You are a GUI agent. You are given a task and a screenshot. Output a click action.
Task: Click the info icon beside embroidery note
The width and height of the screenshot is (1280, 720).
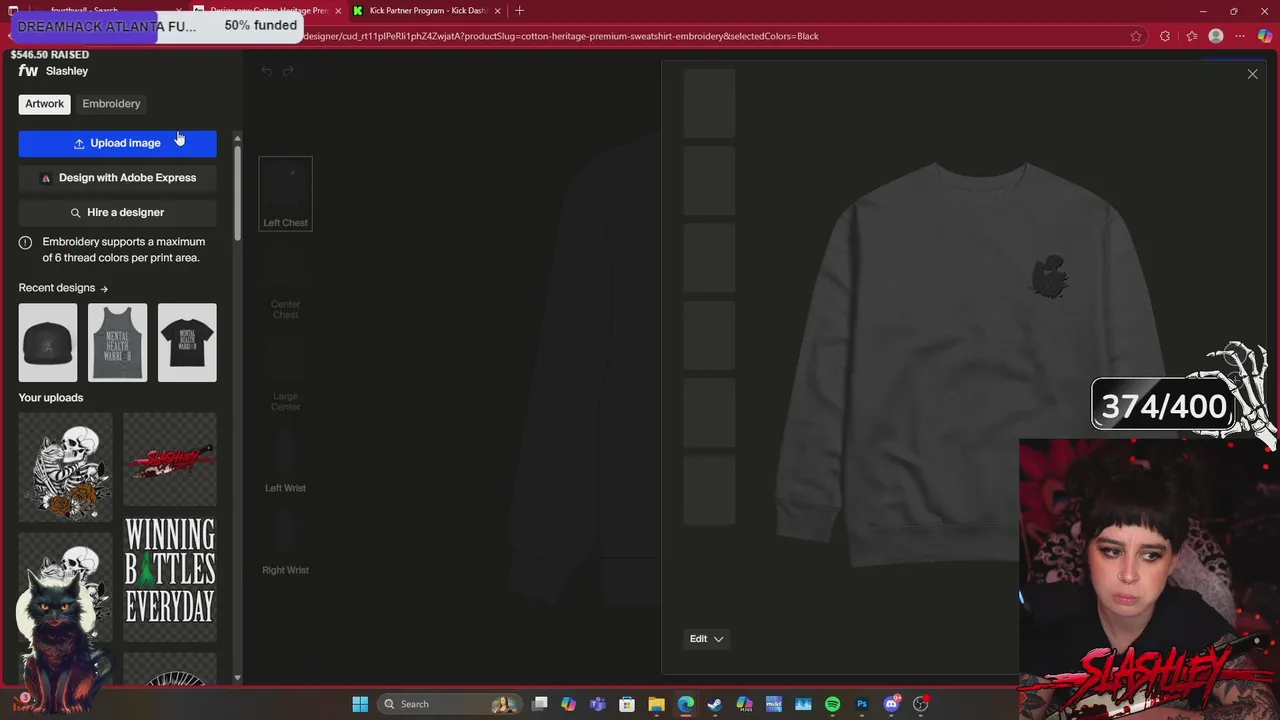click(x=25, y=242)
